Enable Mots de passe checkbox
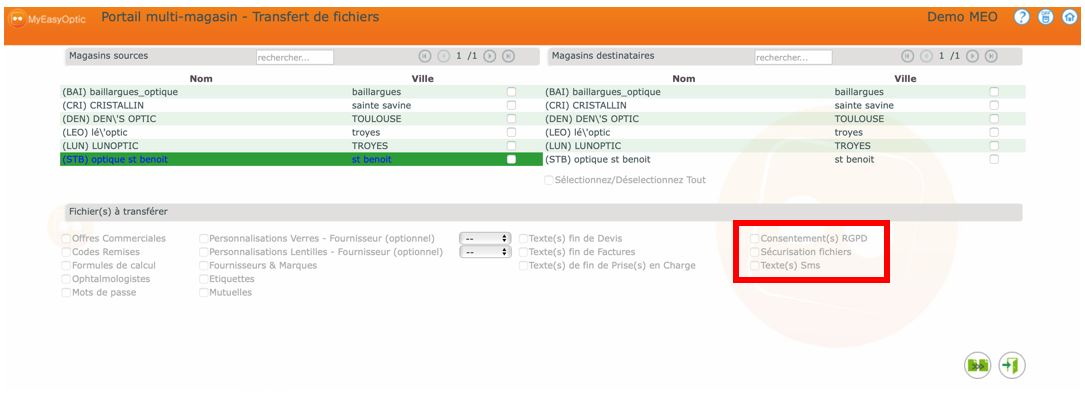The width and height of the screenshot is (1085, 397). 66,293
